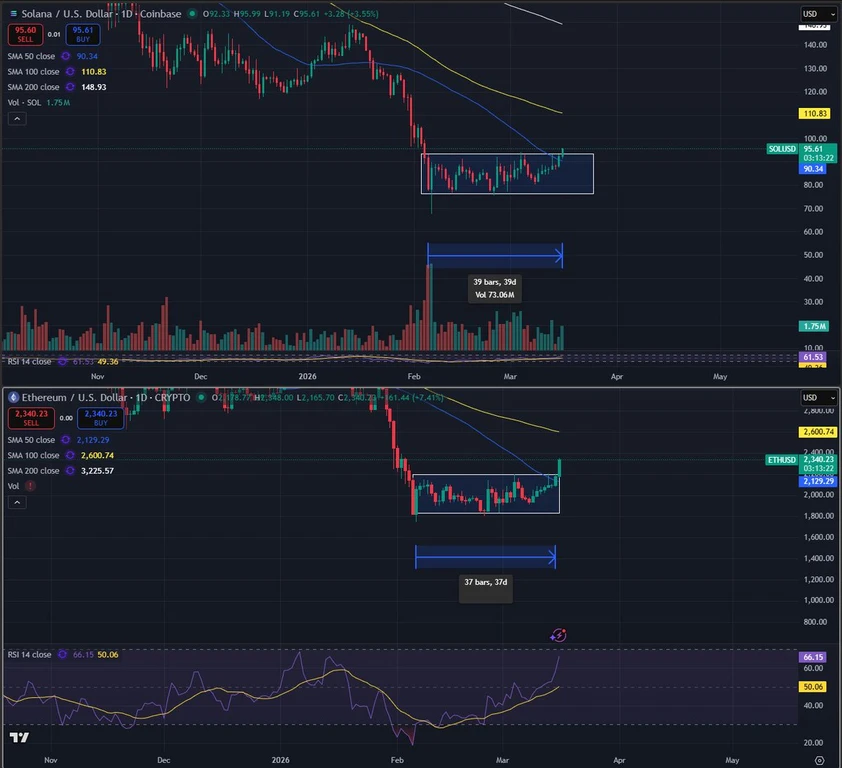Open settings icon for SMA 50 on Solana chart

click(x=66, y=56)
